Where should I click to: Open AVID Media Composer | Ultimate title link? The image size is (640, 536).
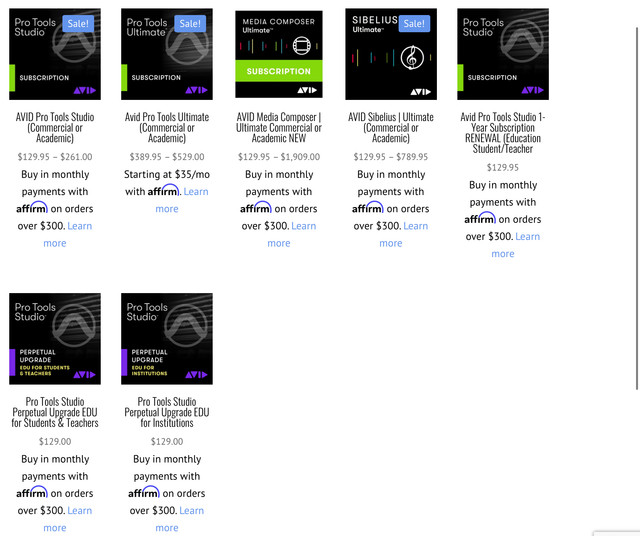click(x=279, y=128)
